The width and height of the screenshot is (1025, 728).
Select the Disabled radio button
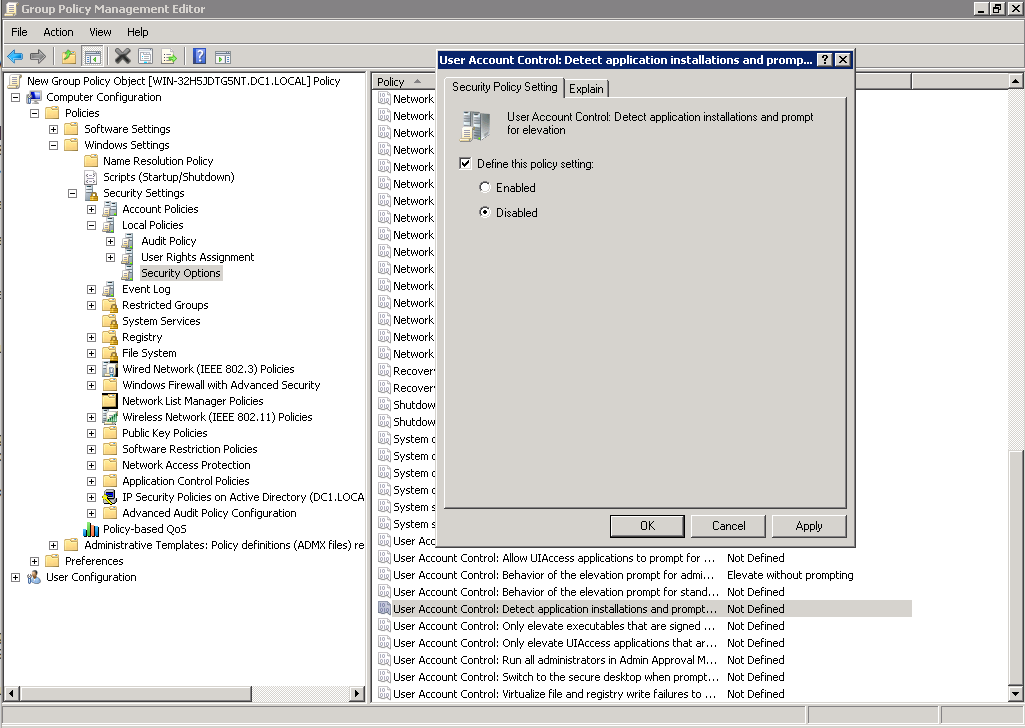[x=486, y=213]
